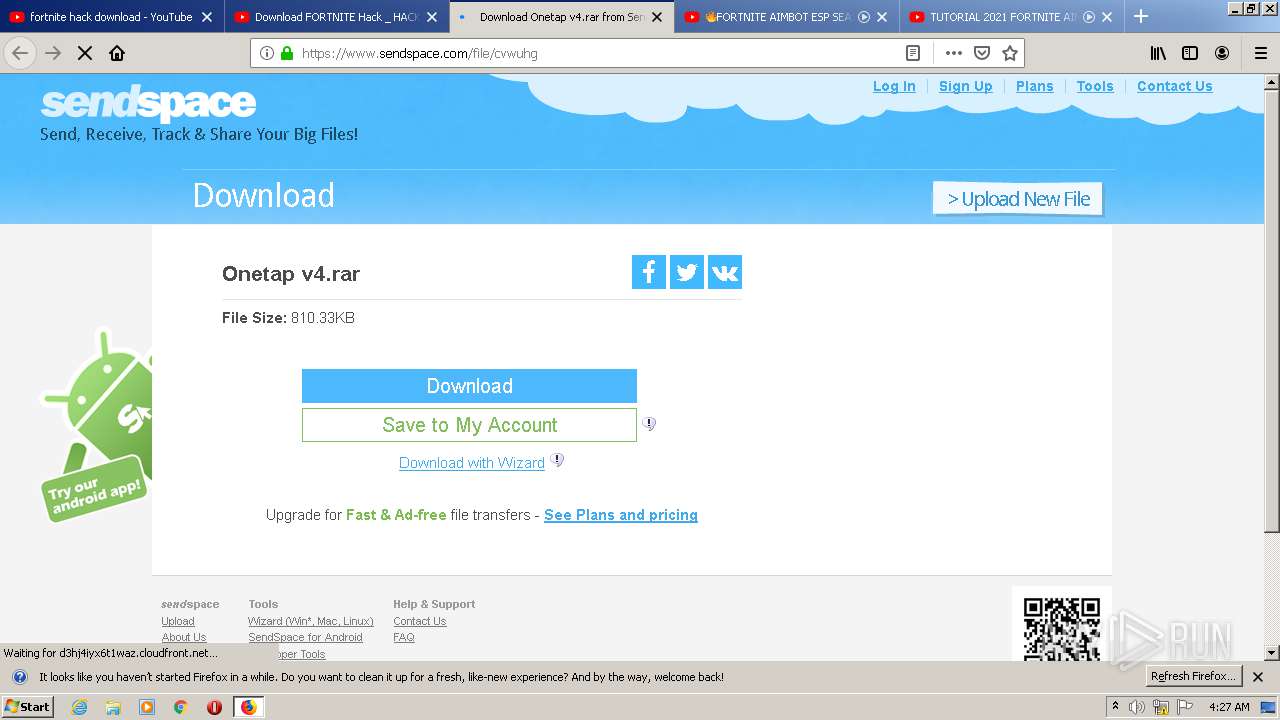Click the browser Back arrow button

pyautogui.click(x=20, y=53)
